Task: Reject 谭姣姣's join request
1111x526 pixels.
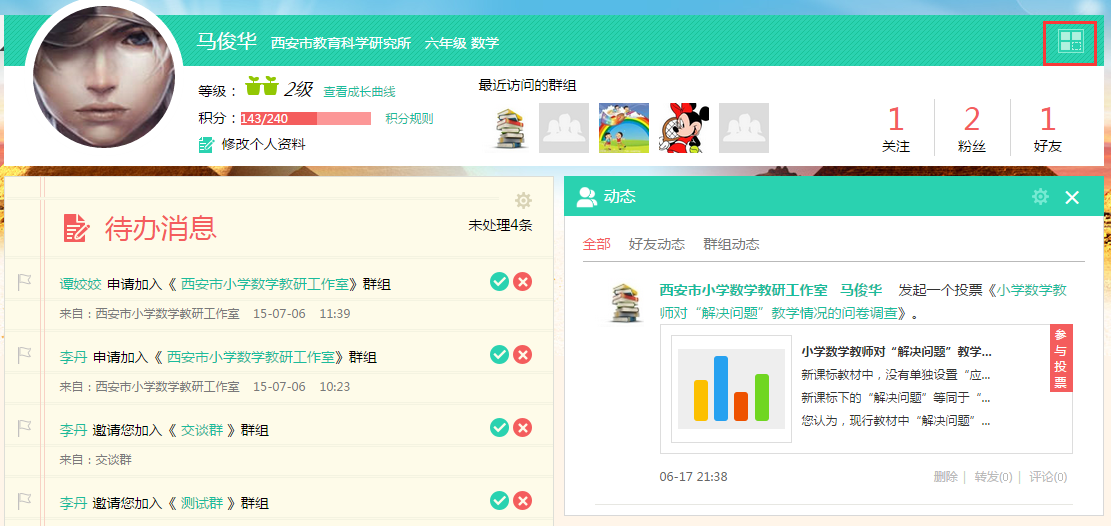Action: tap(522, 282)
